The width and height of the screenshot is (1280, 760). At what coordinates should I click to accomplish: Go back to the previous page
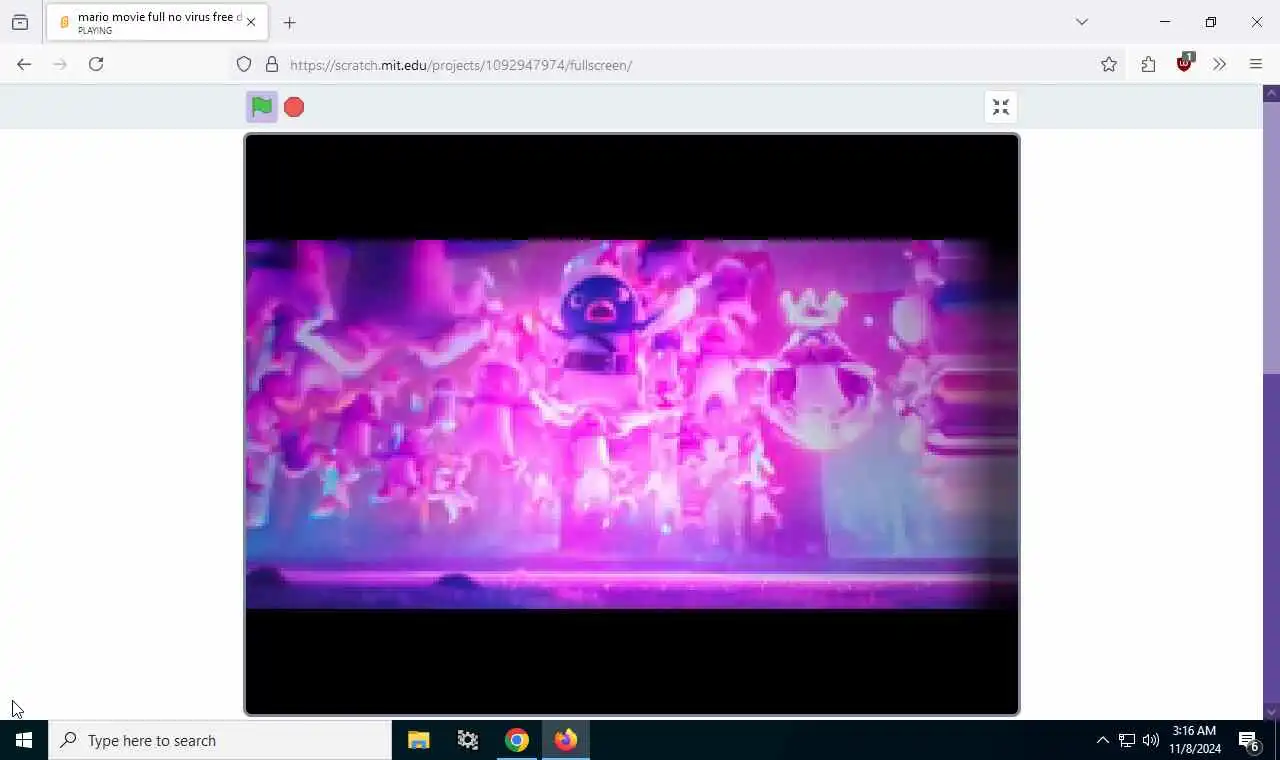pyautogui.click(x=24, y=64)
